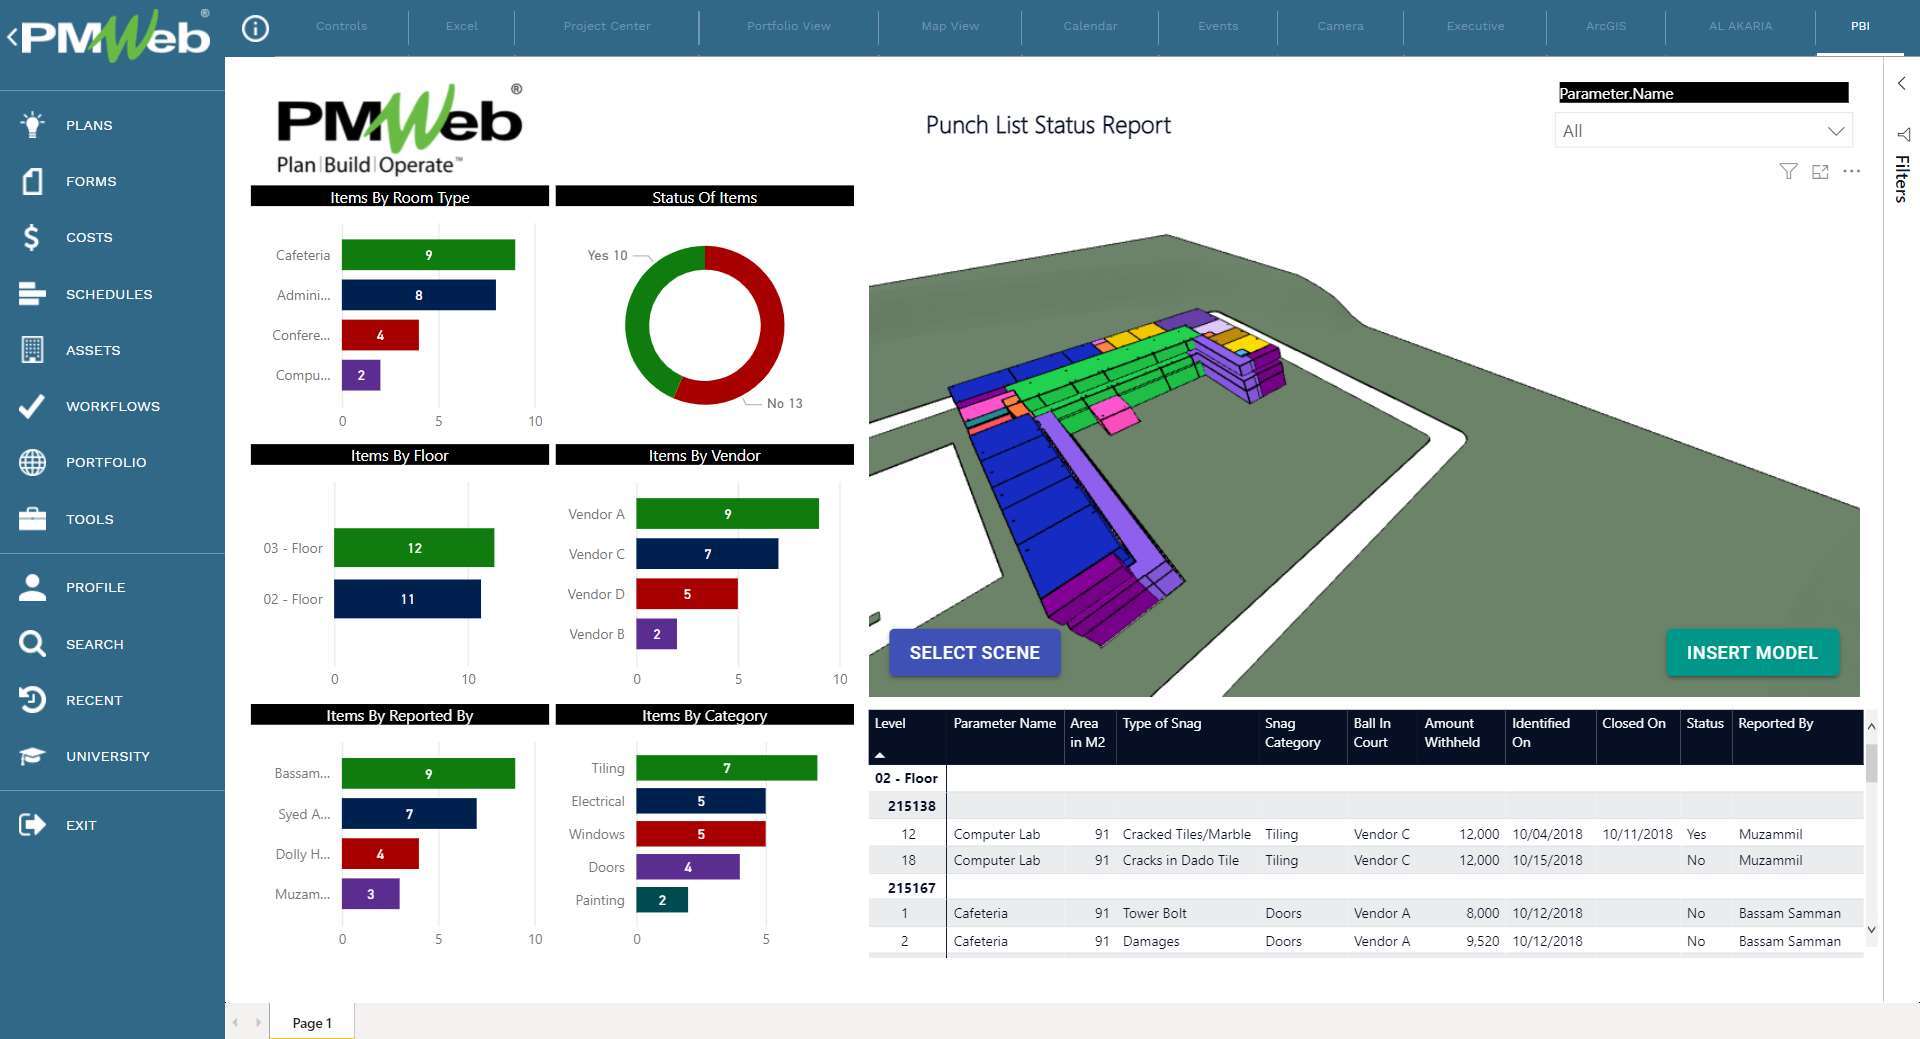The height and width of the screenshot is (1039, 1920).
Task: Click the table scrollbar up arrow
Action: pos(1871,726)
